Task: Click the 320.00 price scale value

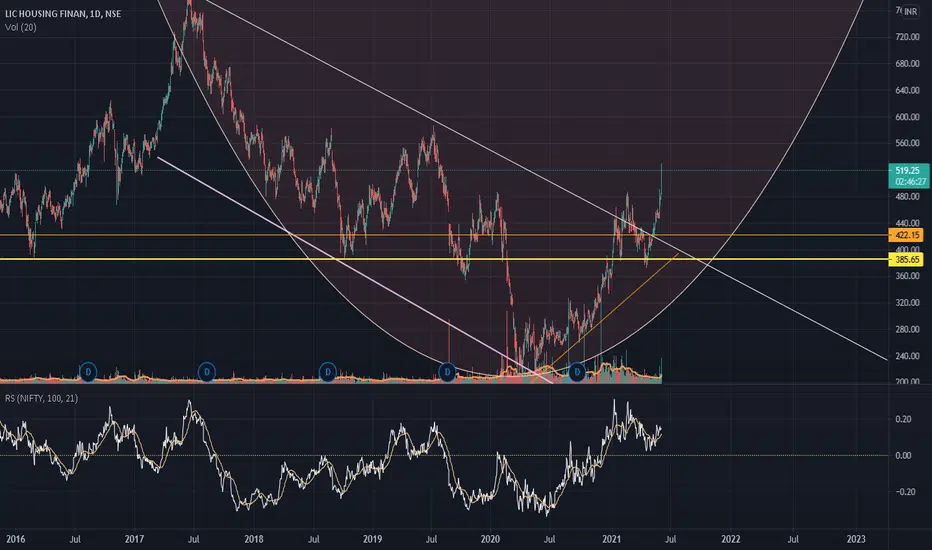Action: pyautogui.click(x=908, y=303)
